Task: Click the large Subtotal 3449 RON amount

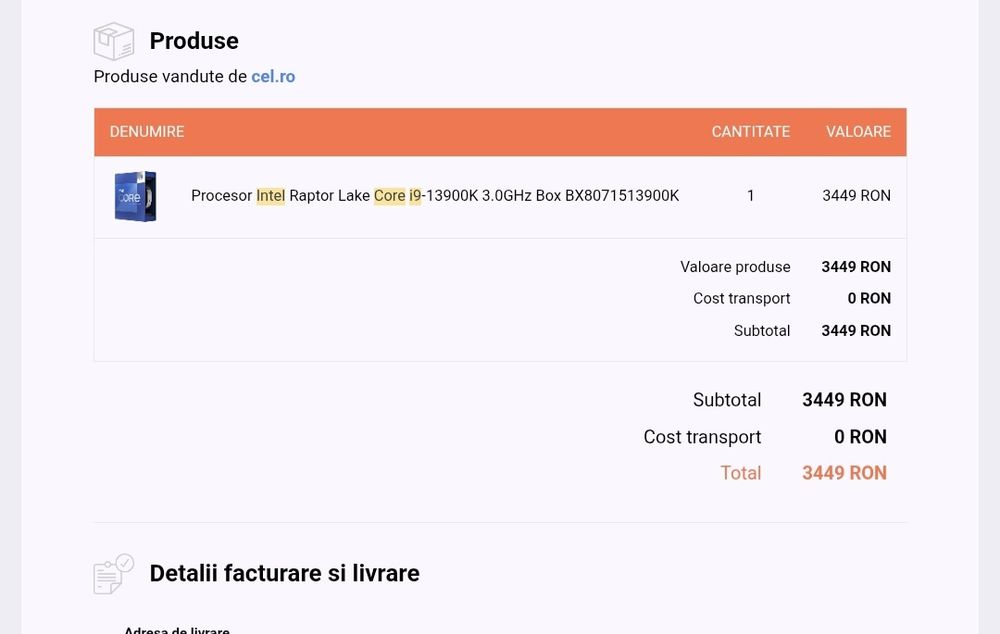Action: 844,400
